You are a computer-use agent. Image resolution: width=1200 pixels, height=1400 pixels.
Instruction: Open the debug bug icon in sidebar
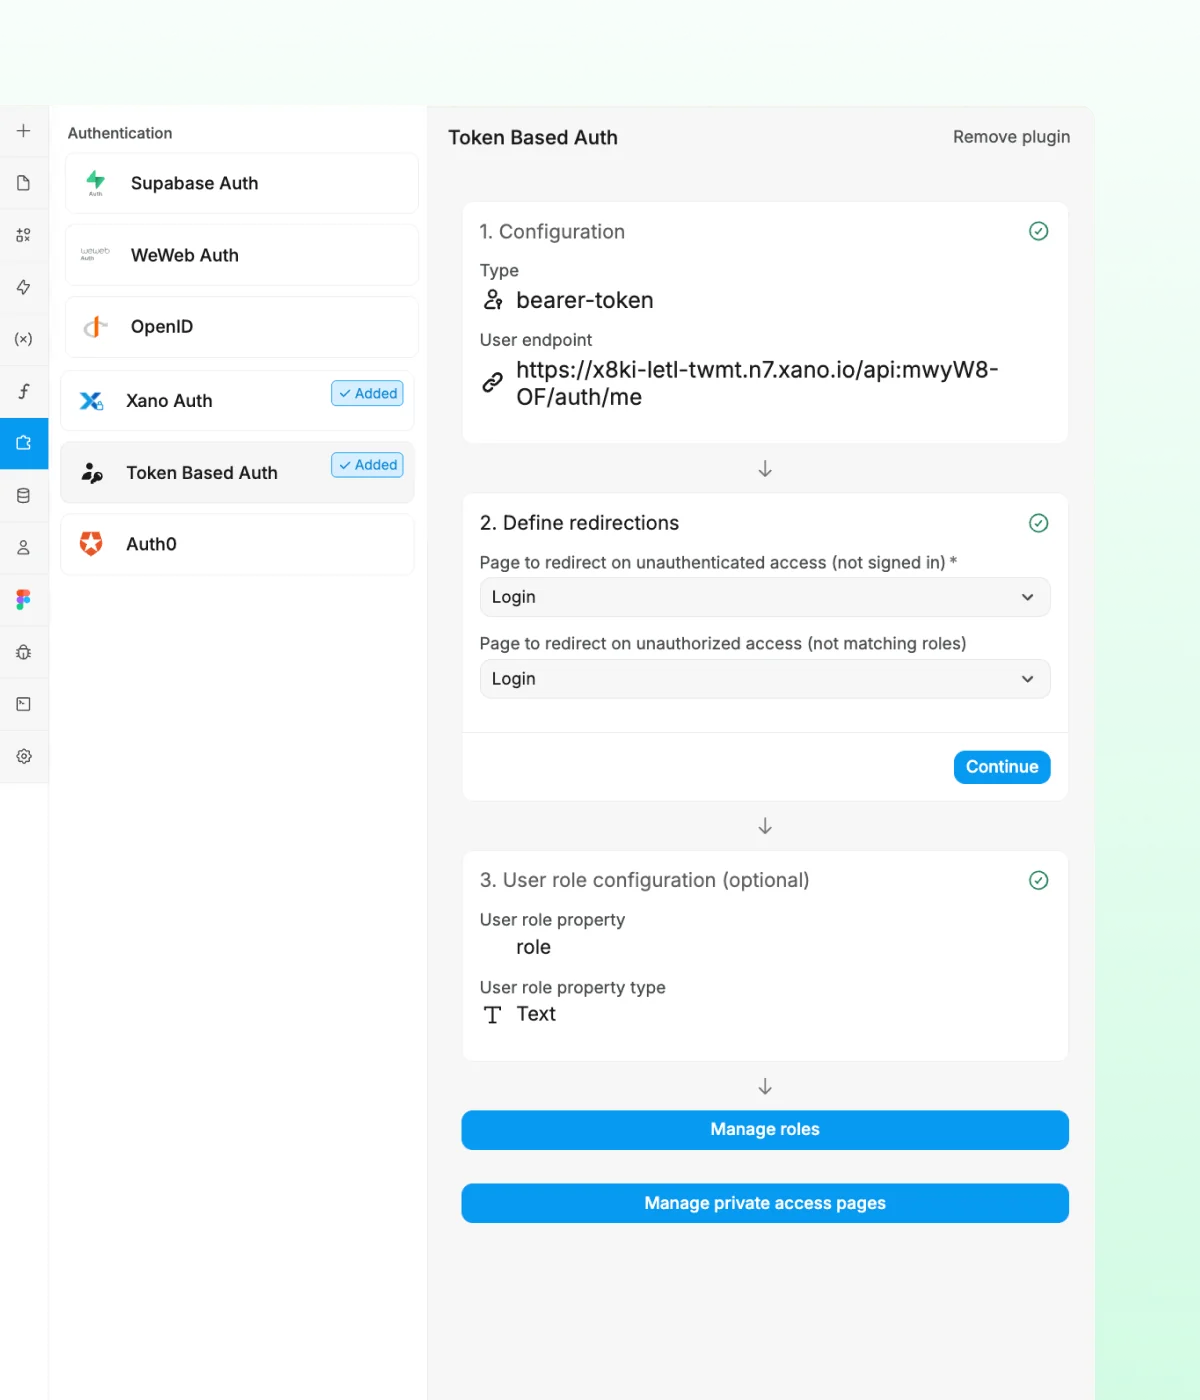click(x=23, y=652)
